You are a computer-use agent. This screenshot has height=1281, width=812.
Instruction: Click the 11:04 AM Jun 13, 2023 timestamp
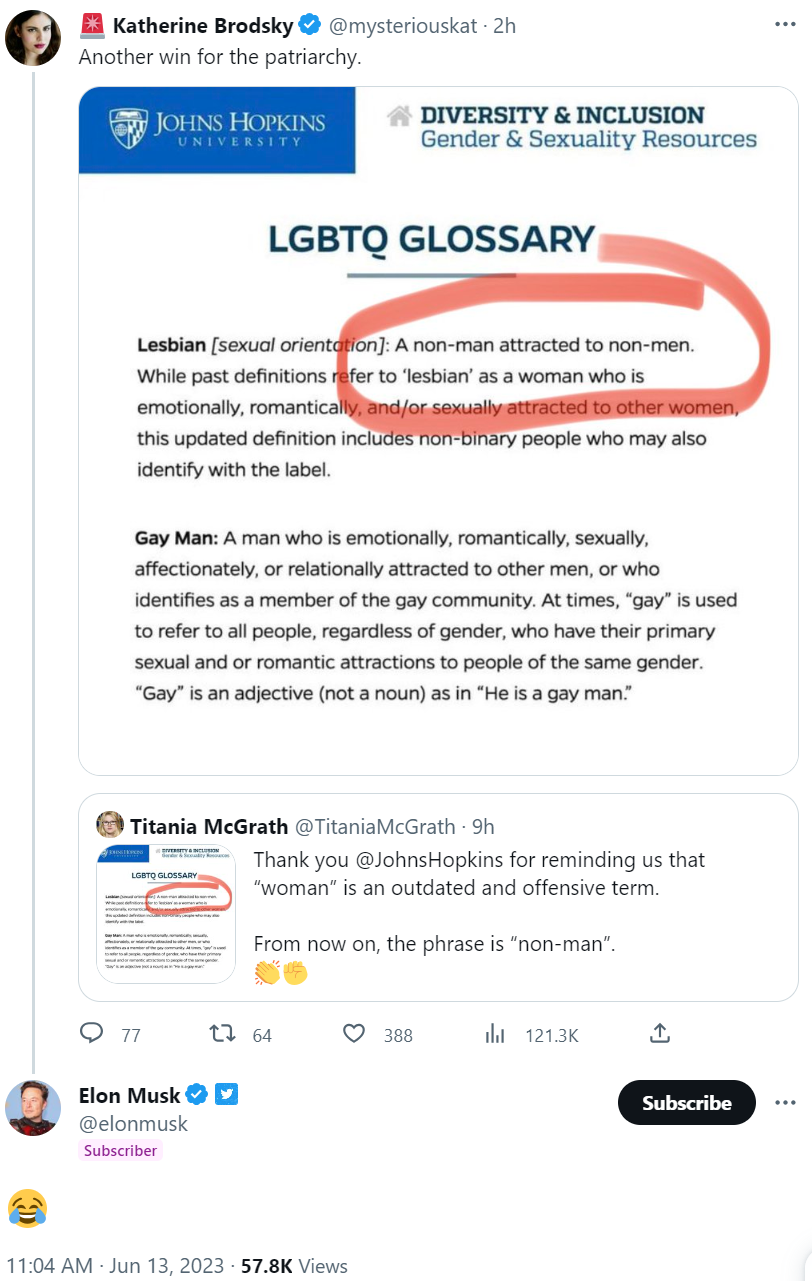point(114,1266)
